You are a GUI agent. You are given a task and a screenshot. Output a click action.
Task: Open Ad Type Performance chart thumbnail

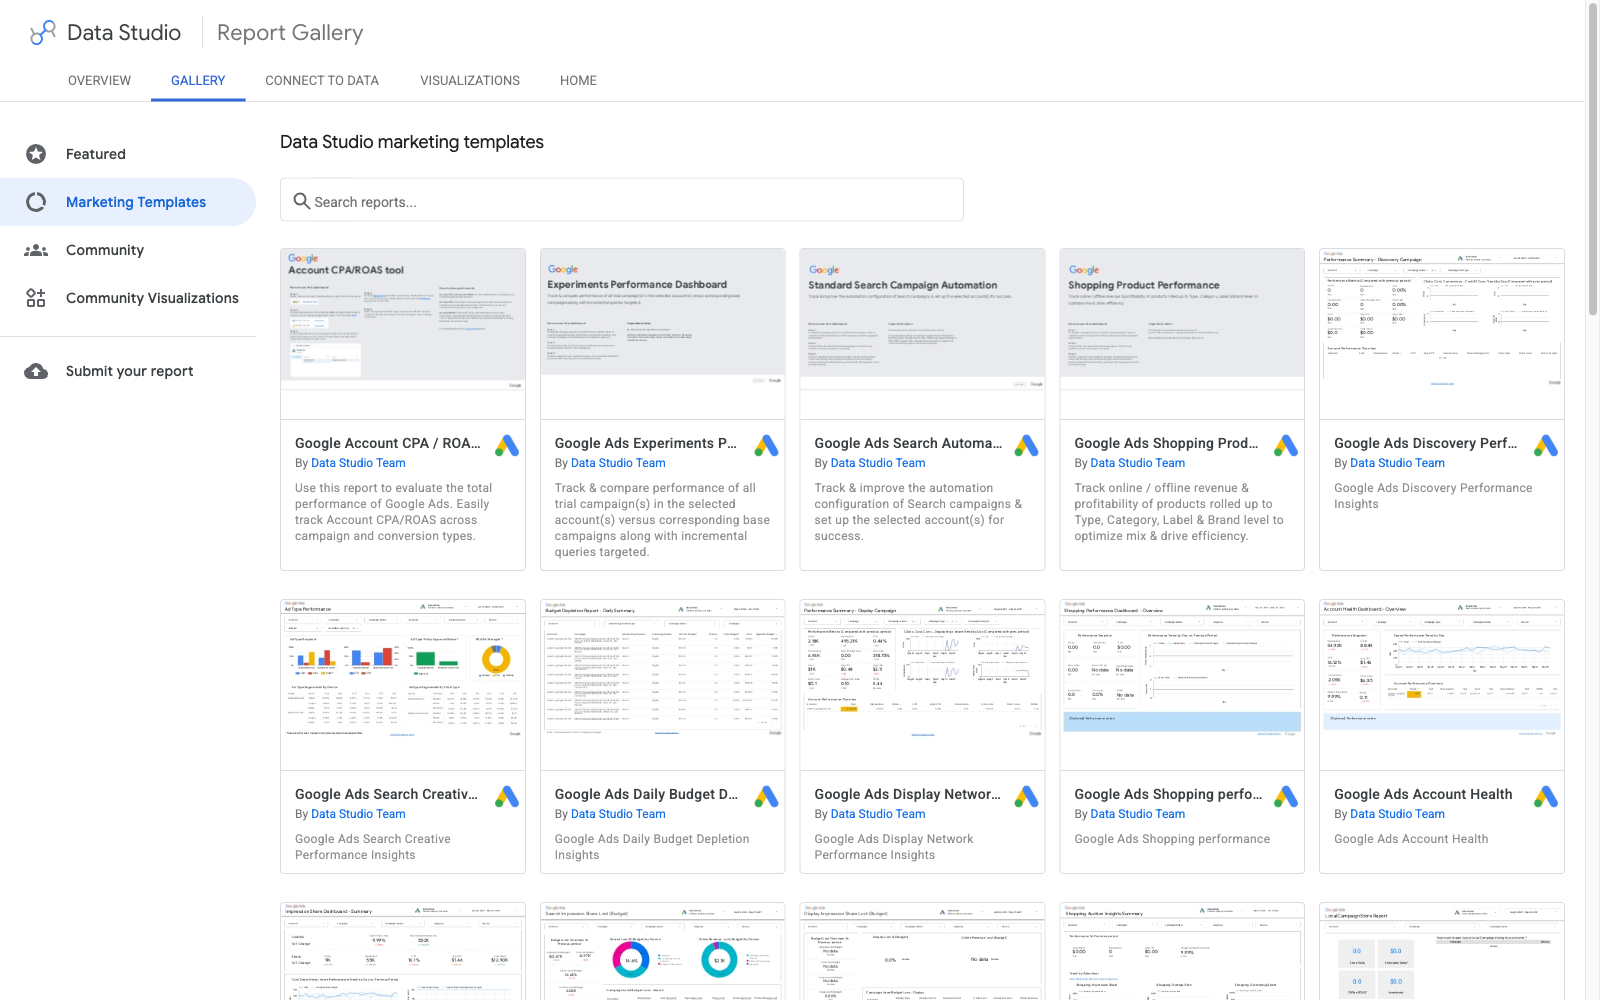click(403, 685)
